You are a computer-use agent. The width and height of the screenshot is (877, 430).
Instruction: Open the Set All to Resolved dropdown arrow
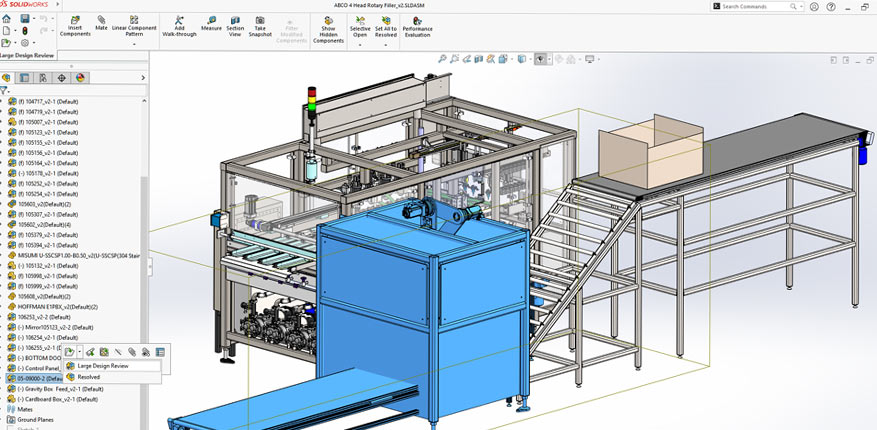[386, 44]
